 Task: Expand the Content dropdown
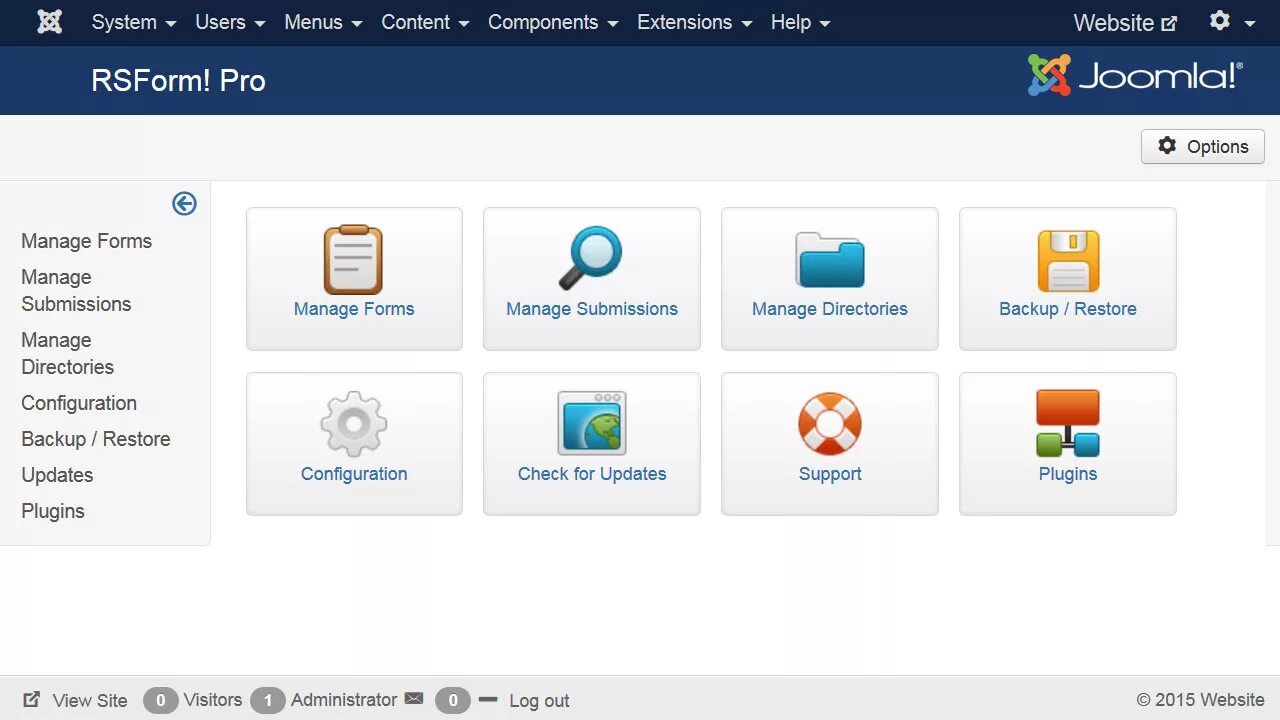click(x=425, y=22)
